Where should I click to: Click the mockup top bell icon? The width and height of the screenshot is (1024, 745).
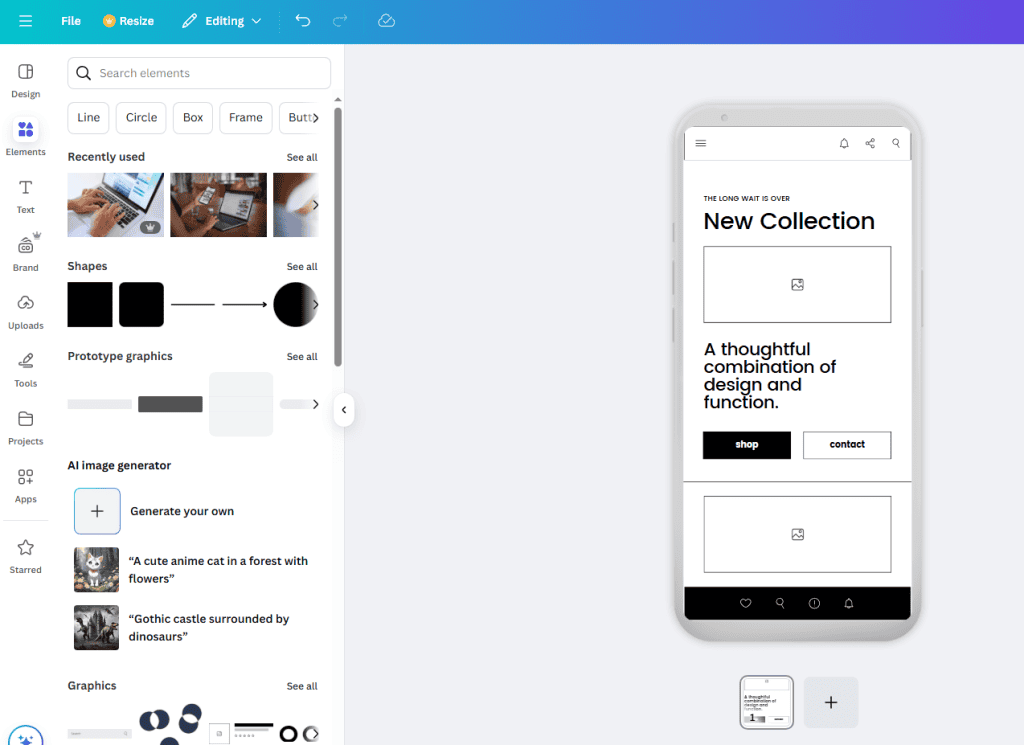coord(844,143)
